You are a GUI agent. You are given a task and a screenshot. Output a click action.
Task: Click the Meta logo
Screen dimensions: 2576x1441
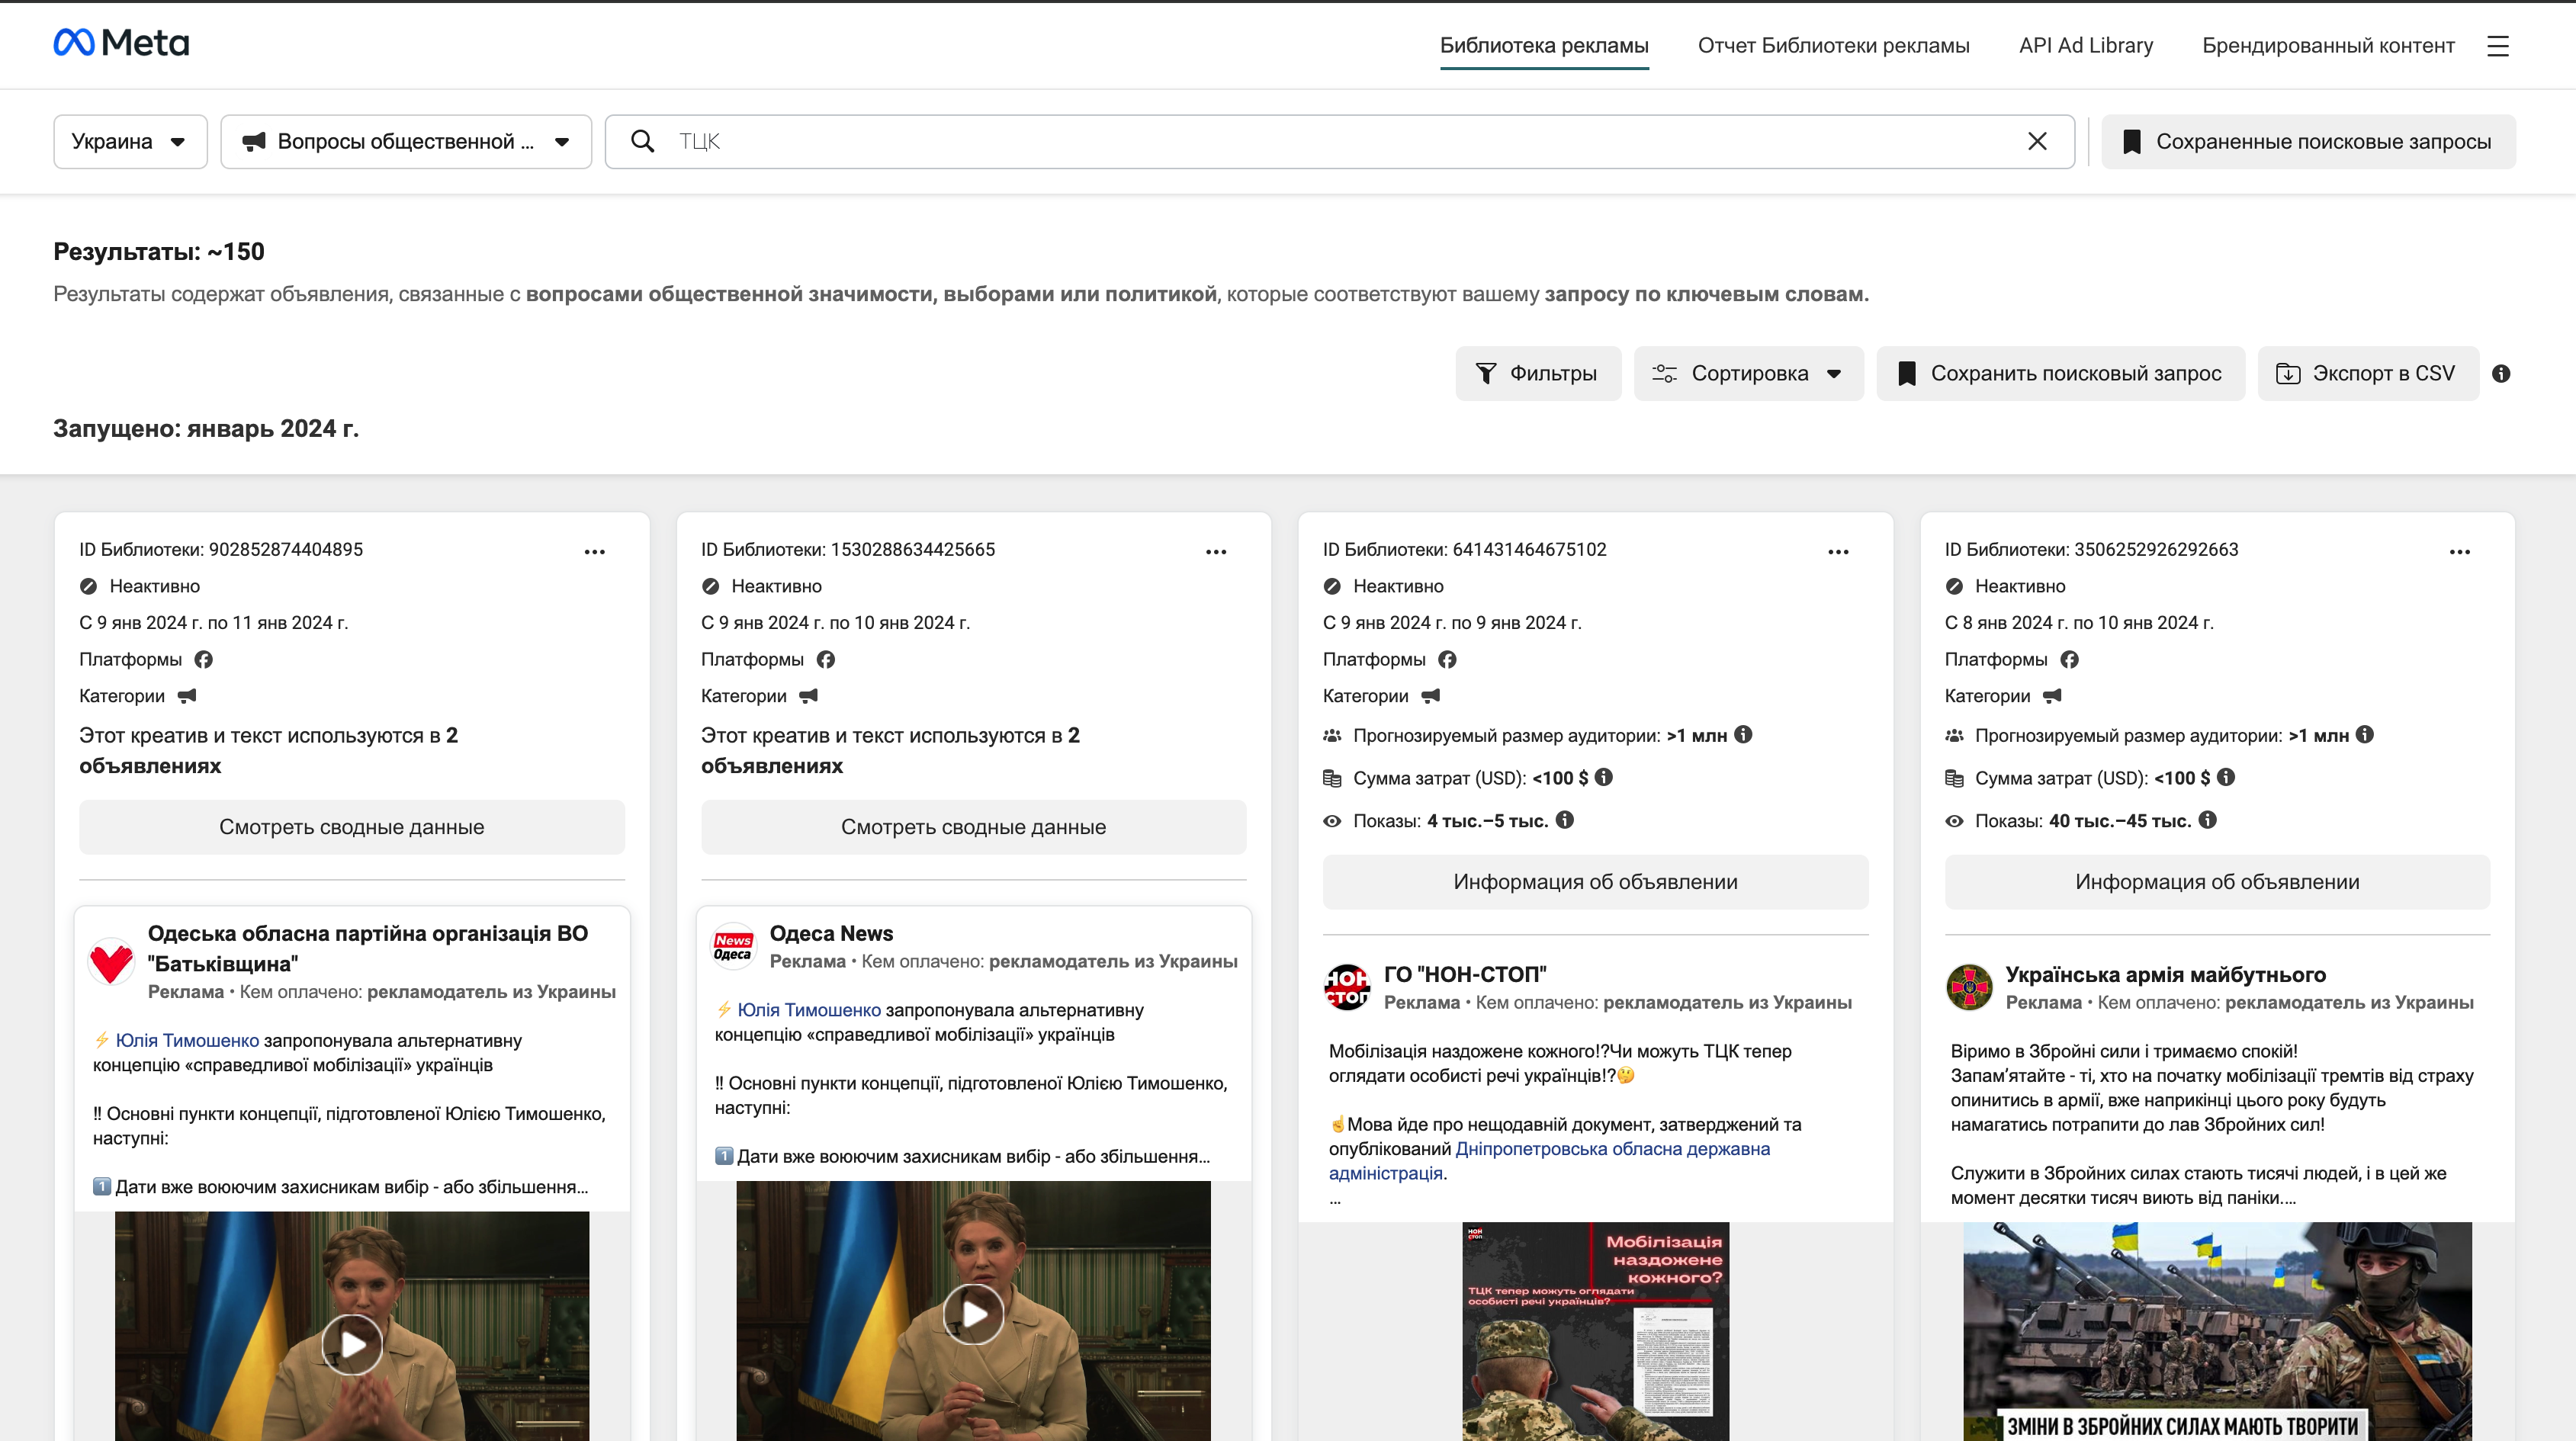pos(121,42)
